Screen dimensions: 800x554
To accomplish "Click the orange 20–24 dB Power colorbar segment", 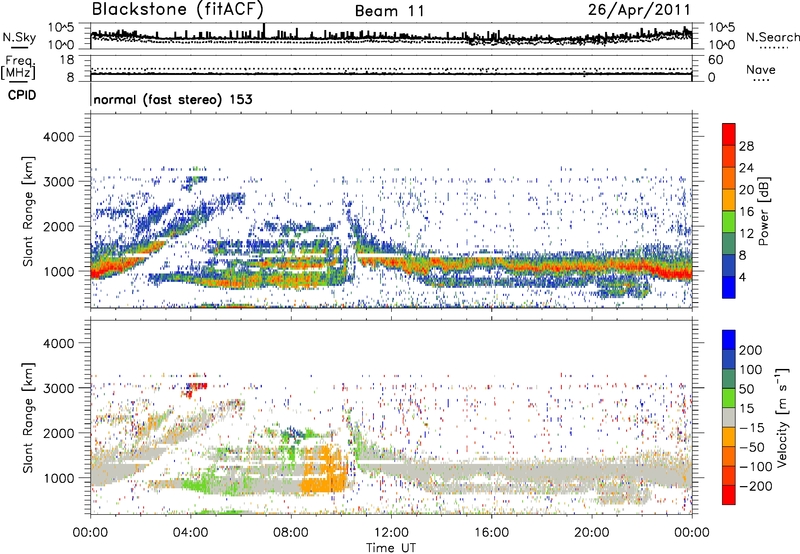I will (729, 178).
